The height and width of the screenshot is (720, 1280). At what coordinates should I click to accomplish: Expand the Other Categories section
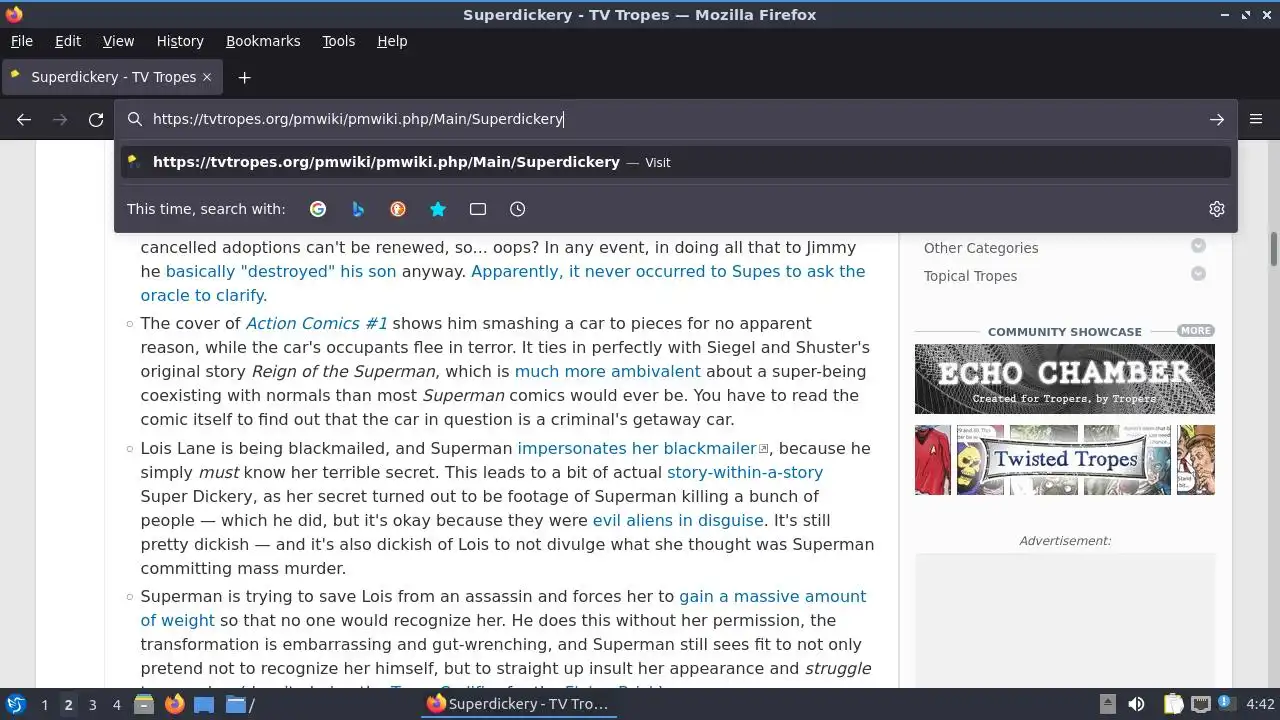point(1198,247)
